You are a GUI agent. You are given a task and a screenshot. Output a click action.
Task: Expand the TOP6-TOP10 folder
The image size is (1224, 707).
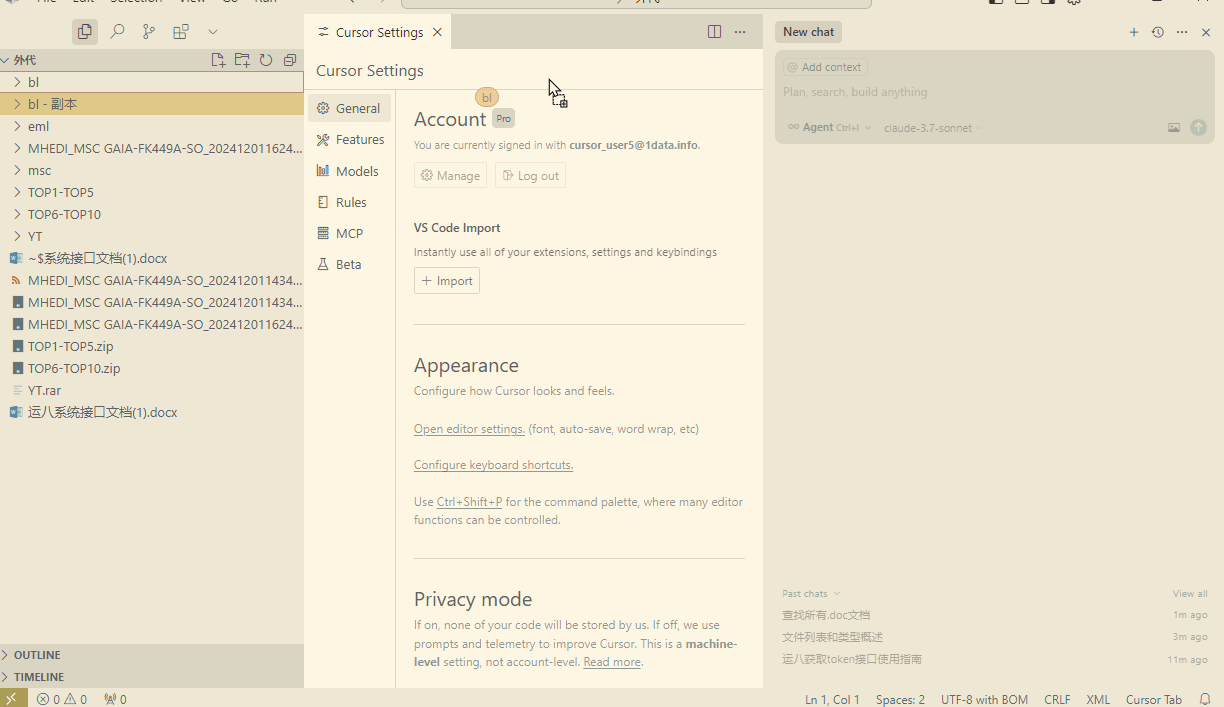click(x=152, y=214)
